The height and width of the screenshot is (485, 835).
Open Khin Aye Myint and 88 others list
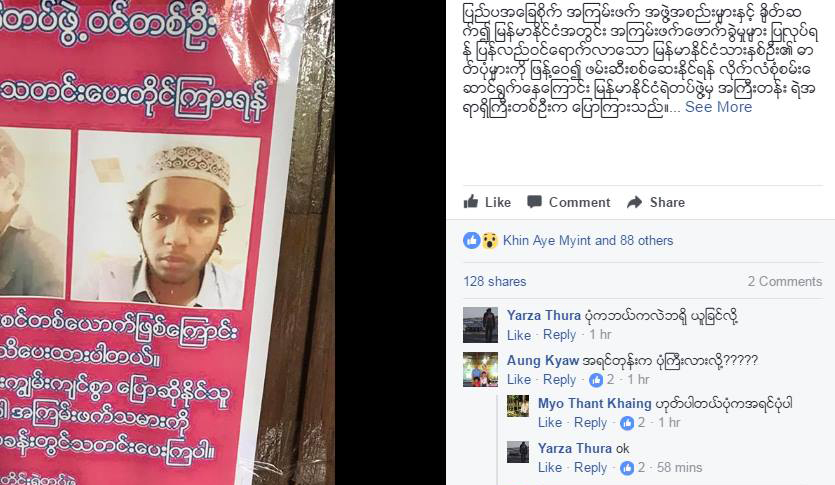click(x=588, y=241)
